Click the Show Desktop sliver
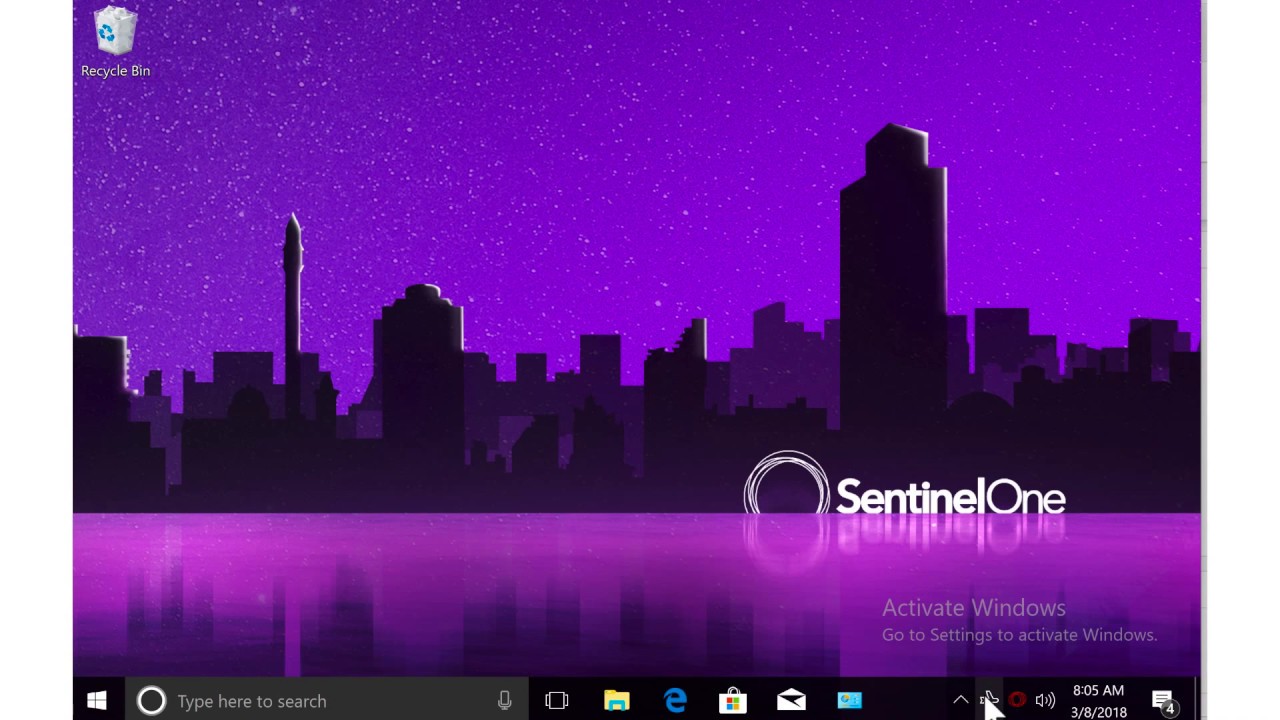The height and width of the screenshot is (720, 1280). pyautogui.click(x=1197, y=701)
